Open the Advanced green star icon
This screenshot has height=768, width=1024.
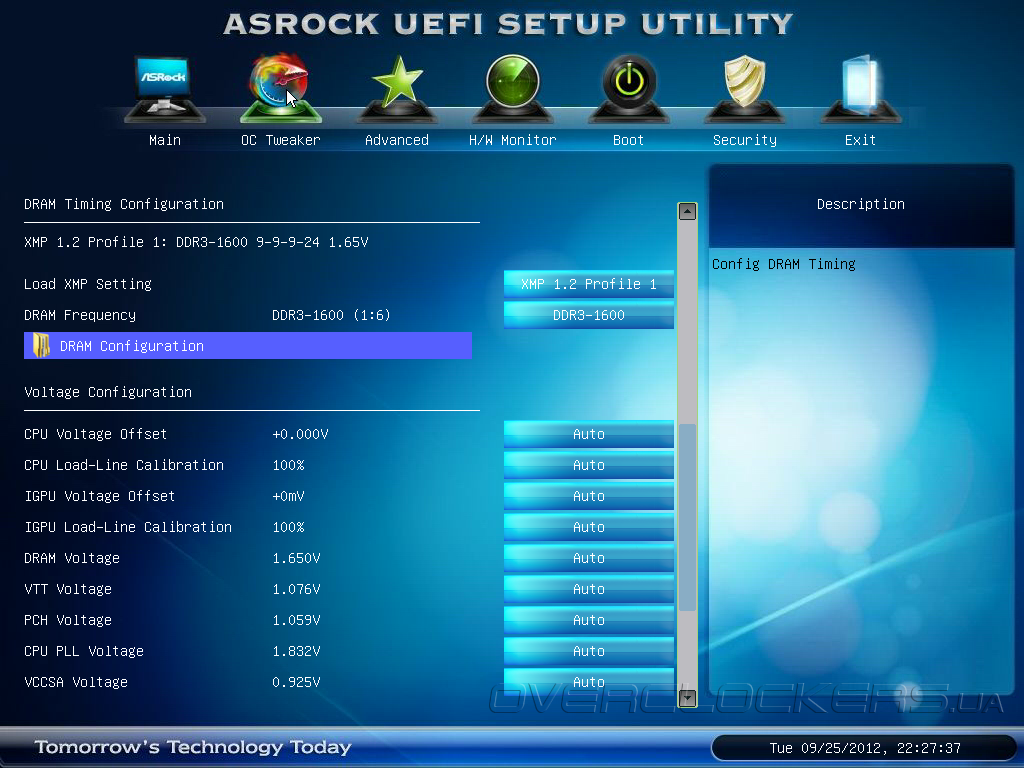[x=396, y=88]
